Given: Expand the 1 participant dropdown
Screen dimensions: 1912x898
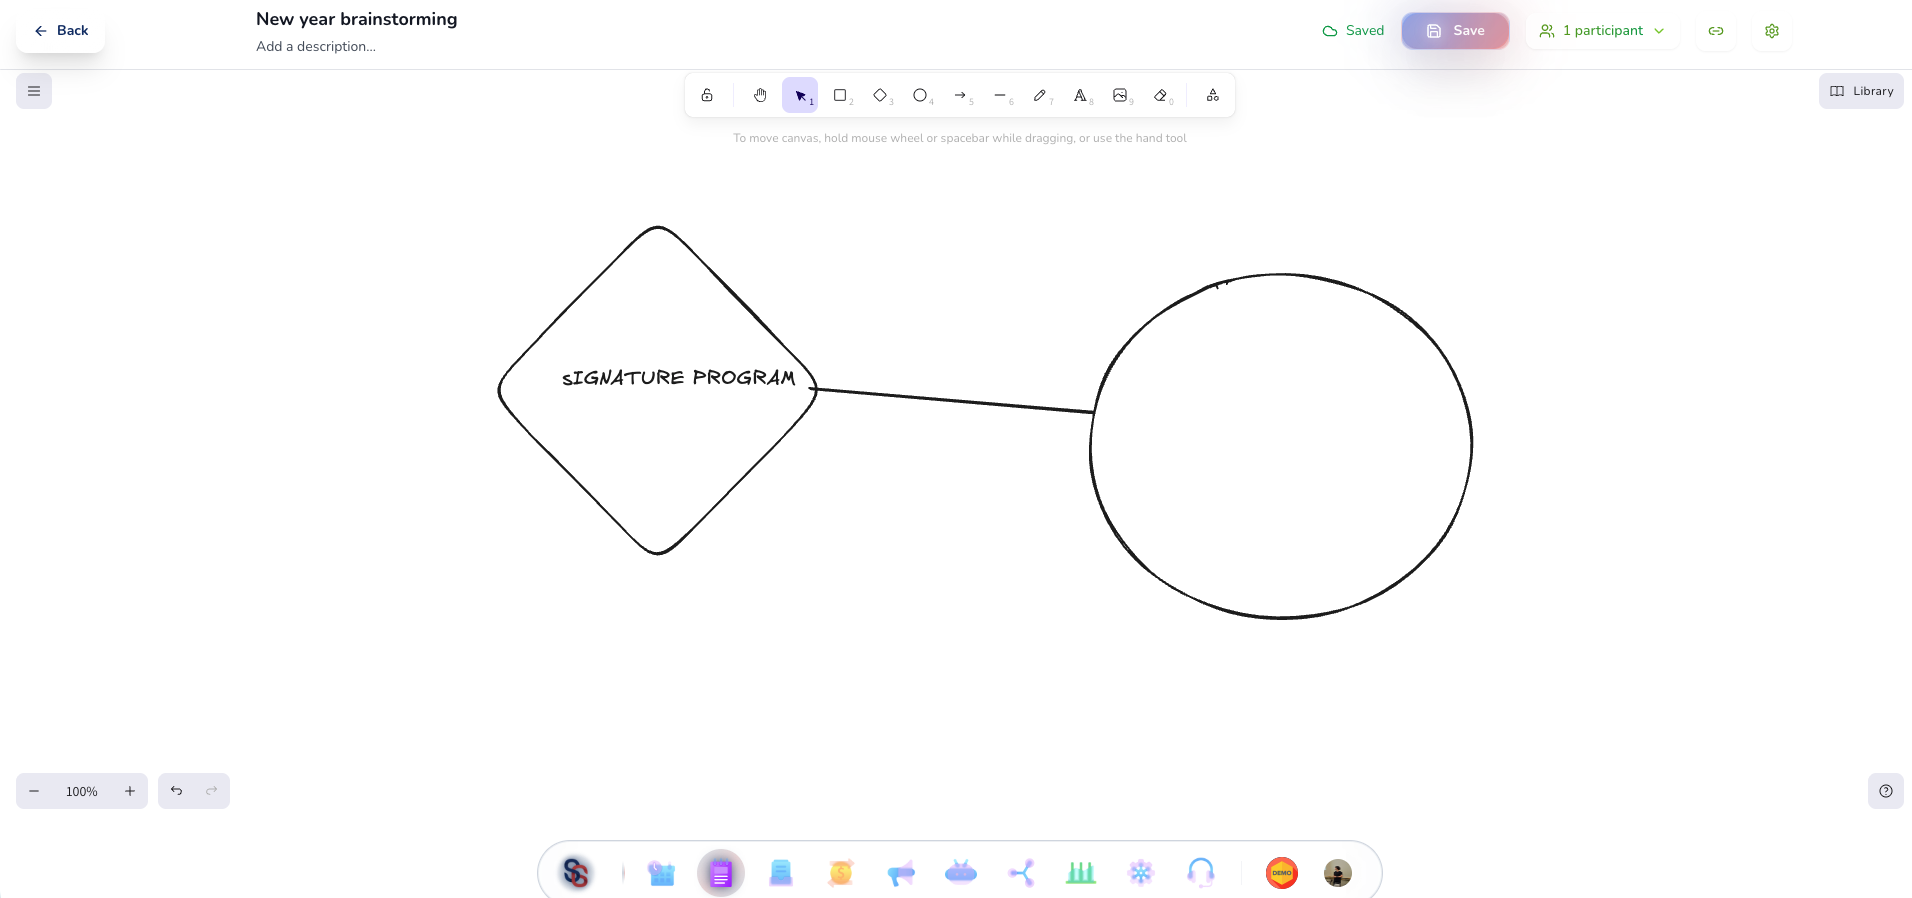Looking at the screenshot, I should pos(1602,31).
